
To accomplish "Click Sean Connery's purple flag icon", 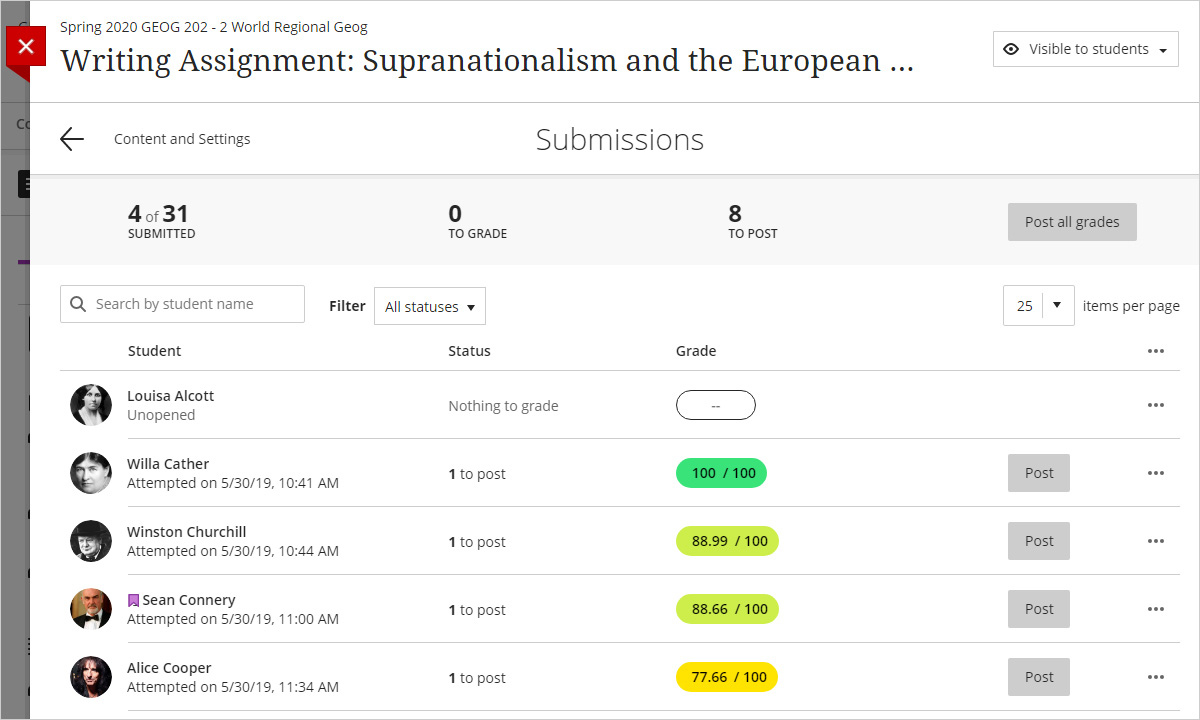I will (x=133, y=600).
